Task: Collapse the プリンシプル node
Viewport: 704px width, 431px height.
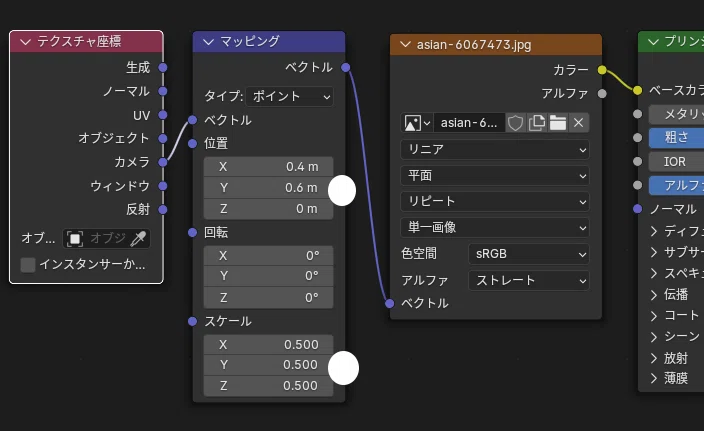Action: tap(653, 42)
